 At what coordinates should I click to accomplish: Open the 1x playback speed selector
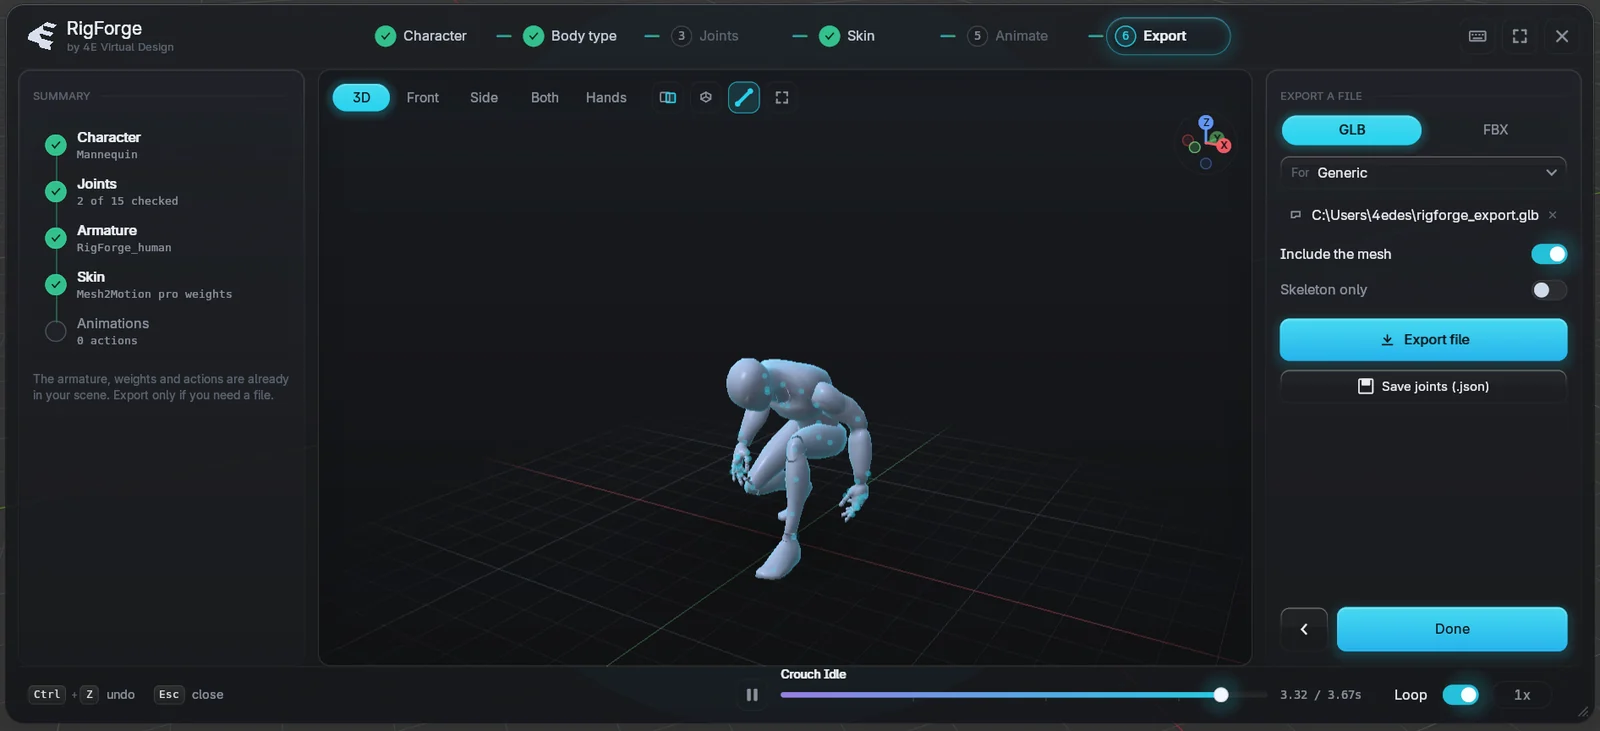1522,695
